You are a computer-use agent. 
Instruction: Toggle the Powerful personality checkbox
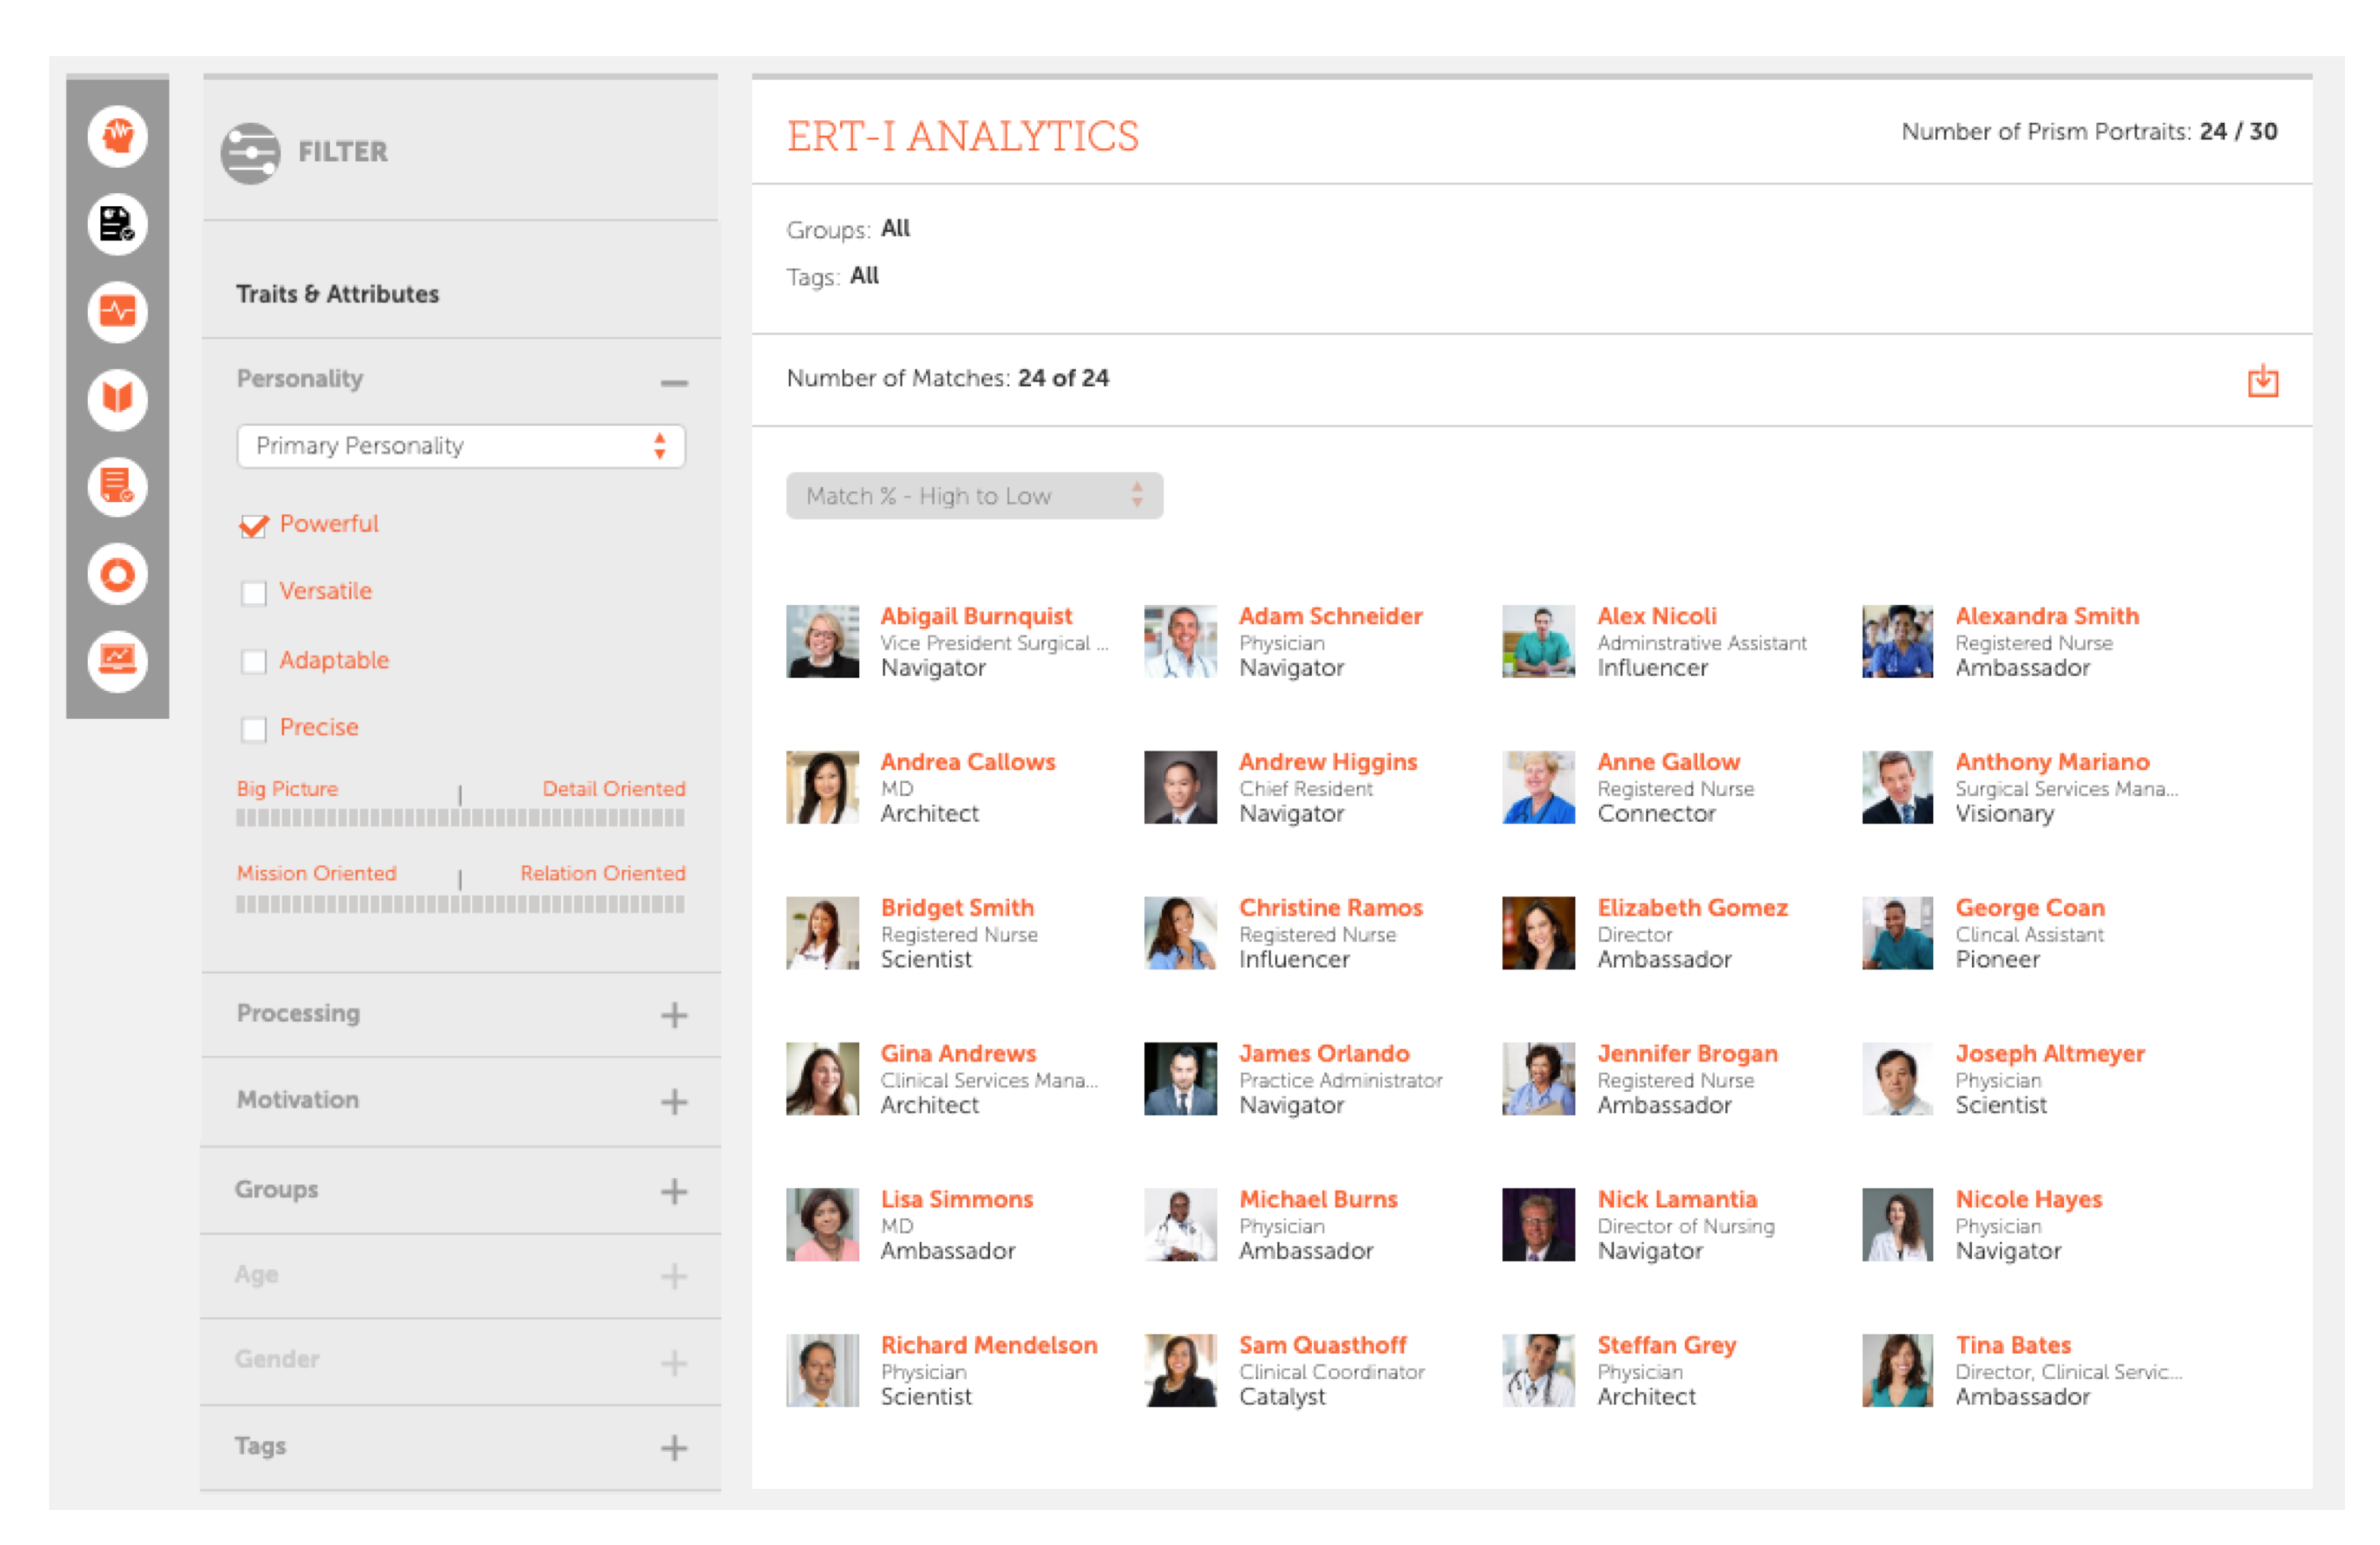coord(252,524)
